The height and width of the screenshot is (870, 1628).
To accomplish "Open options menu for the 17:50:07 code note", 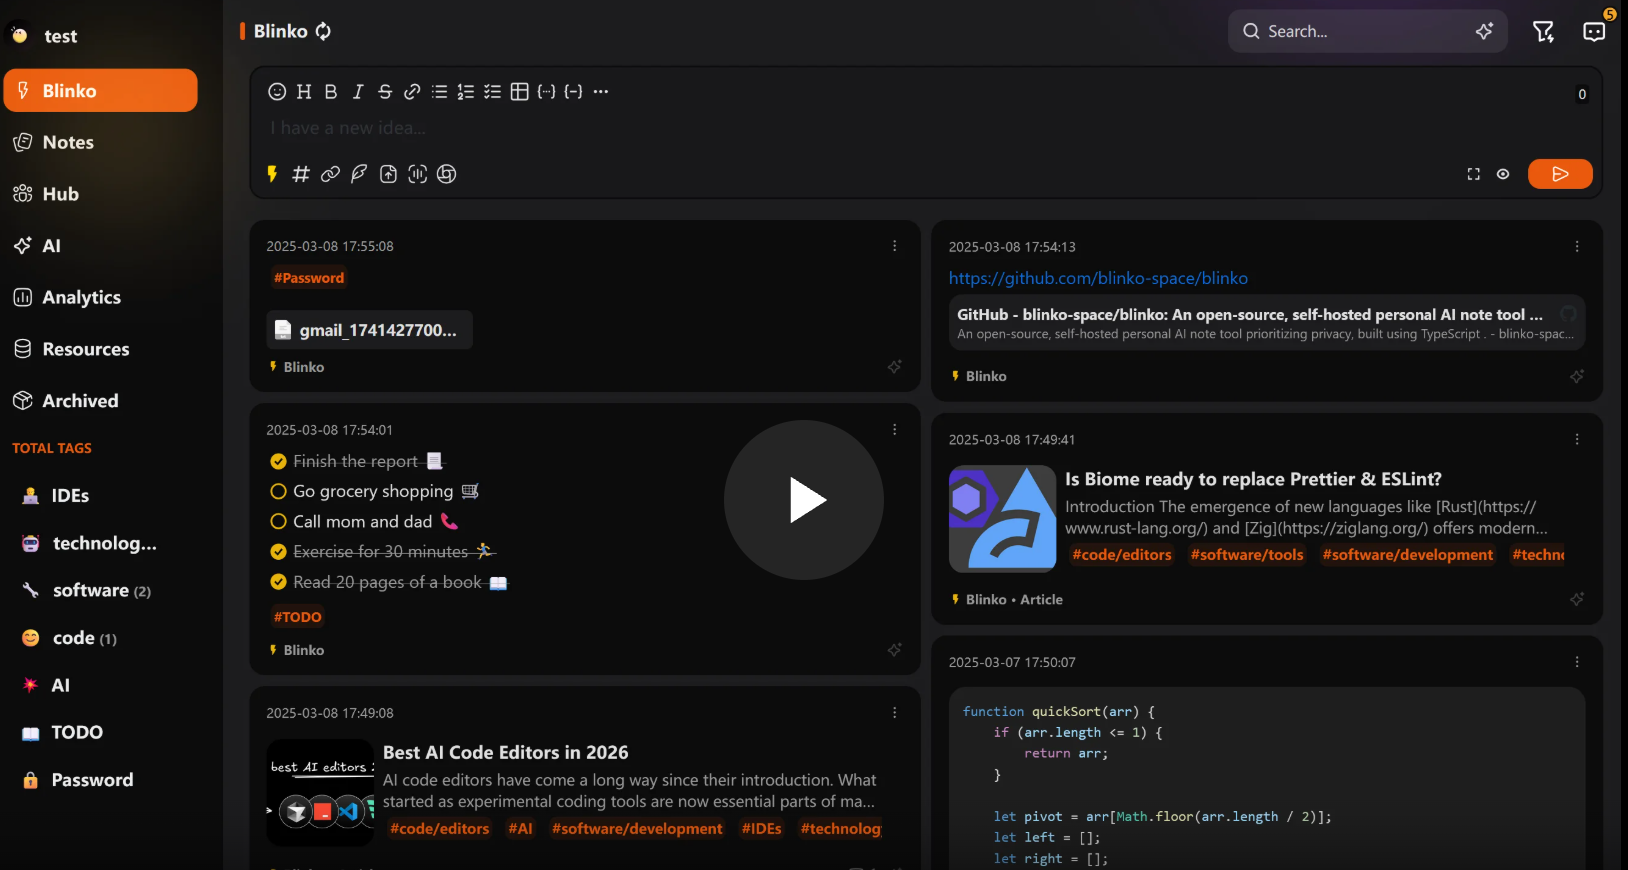I will 1577,662.
